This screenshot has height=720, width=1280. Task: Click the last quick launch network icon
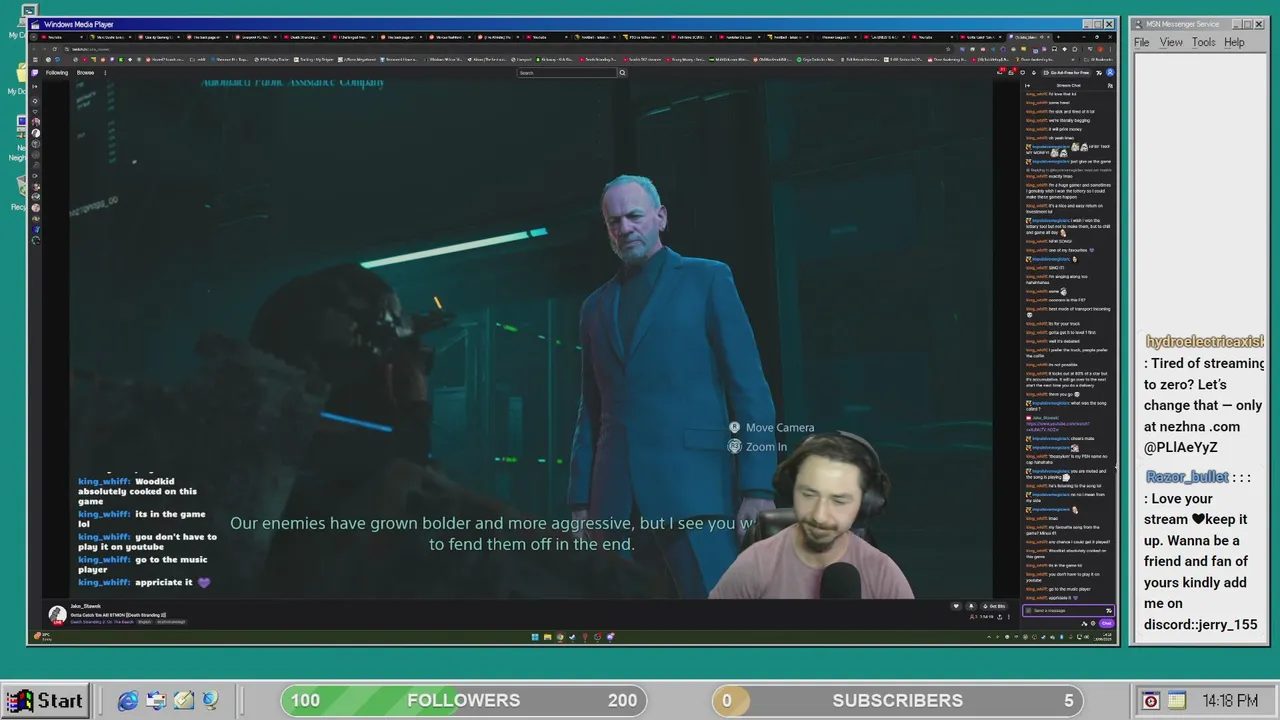pos(210,701)
